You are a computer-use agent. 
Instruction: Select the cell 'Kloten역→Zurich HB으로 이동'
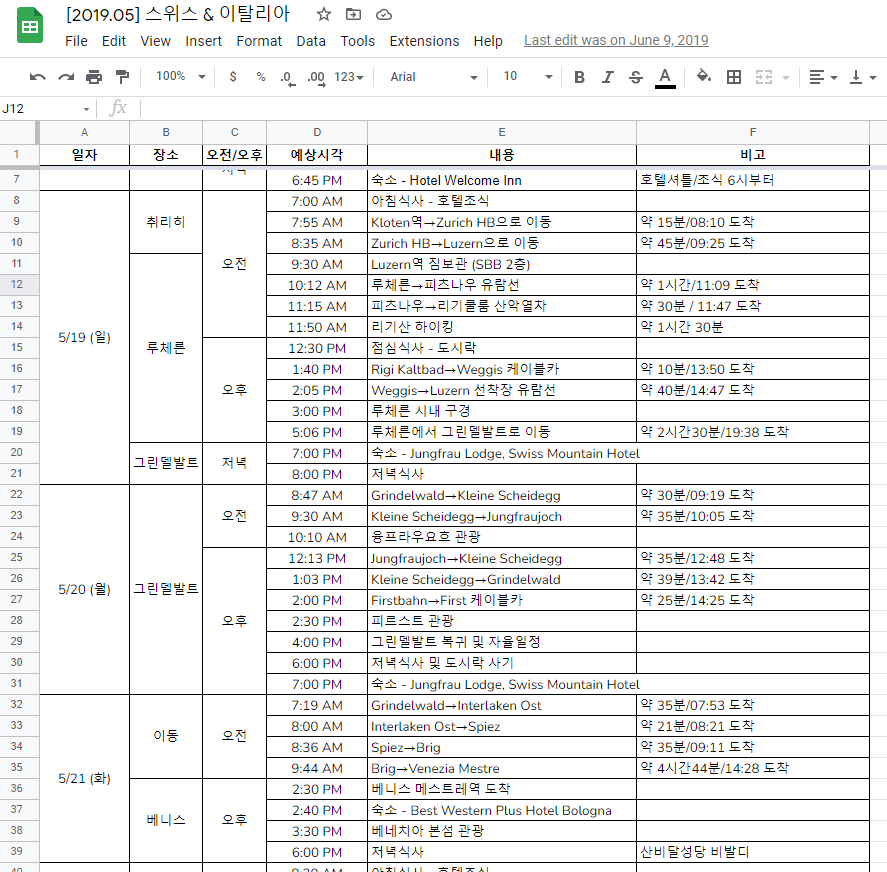502,222
